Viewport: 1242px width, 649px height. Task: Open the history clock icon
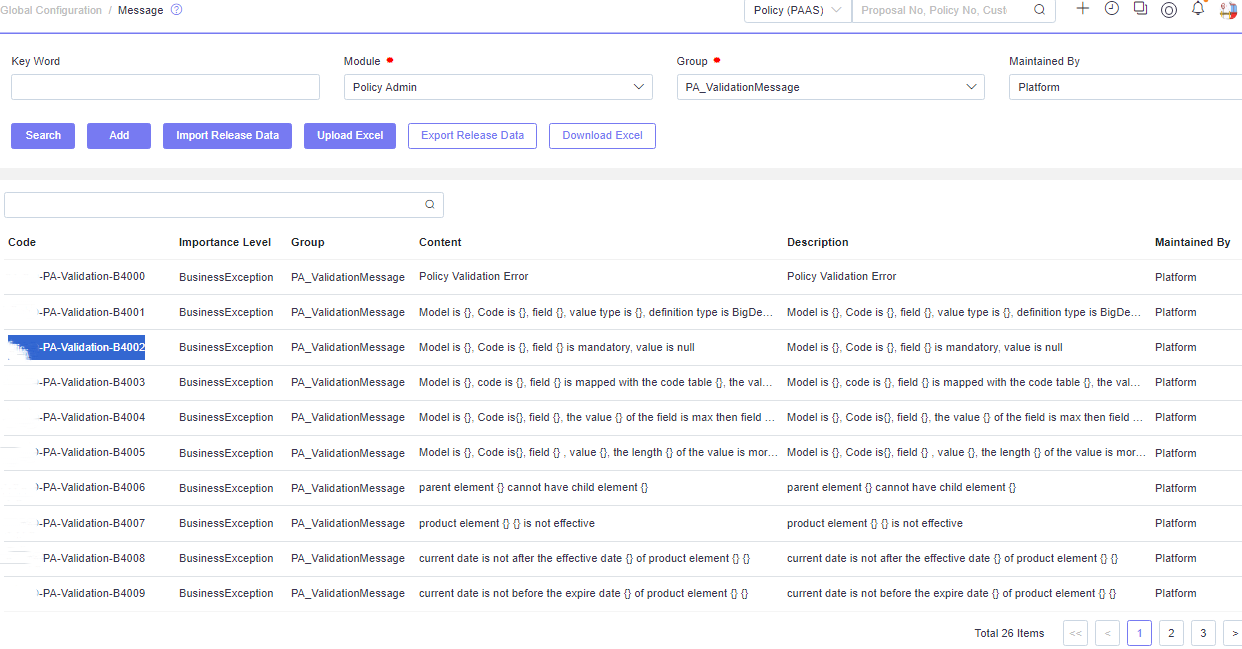[x=1111, y=8]
